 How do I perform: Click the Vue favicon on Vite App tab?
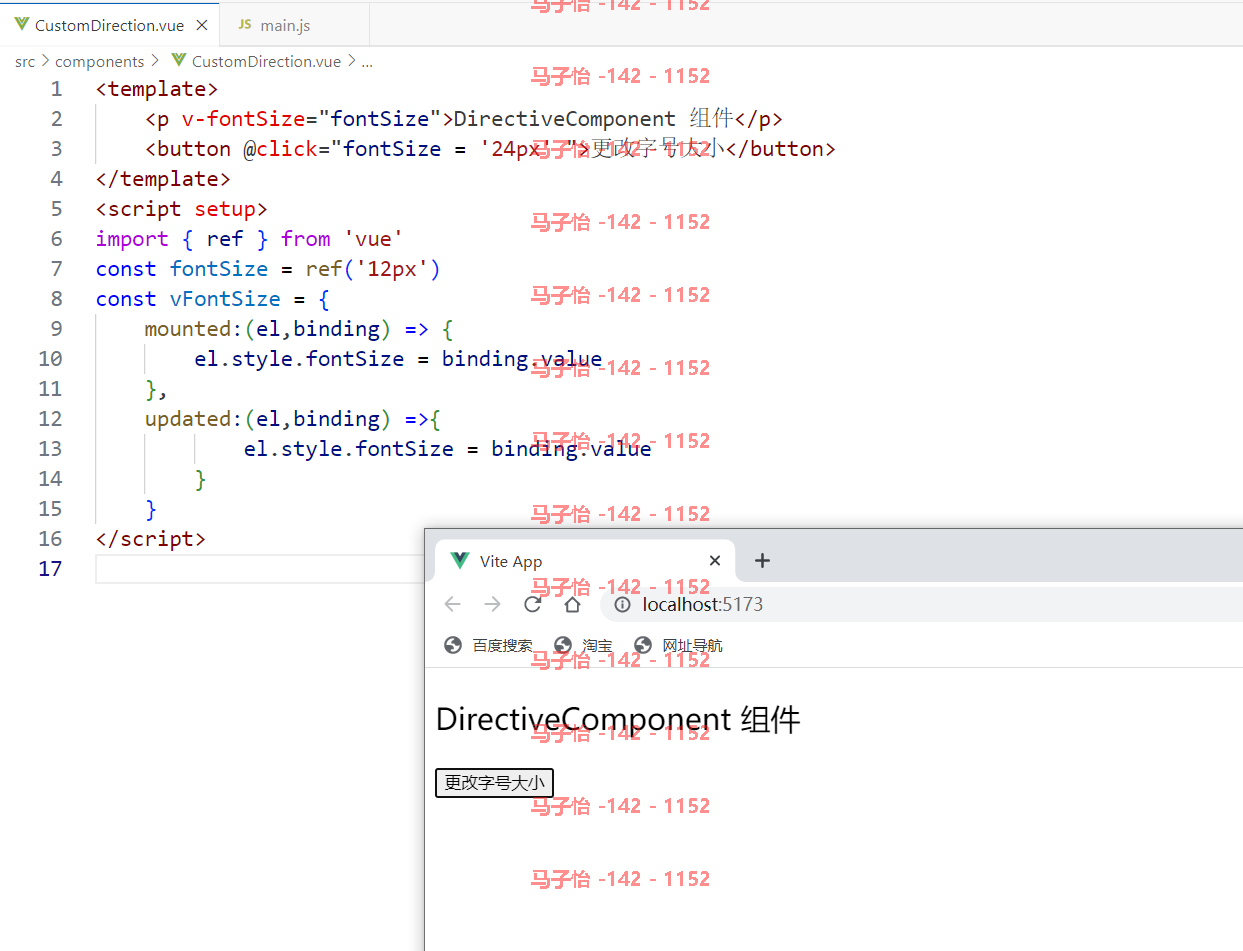pos(460,561)
